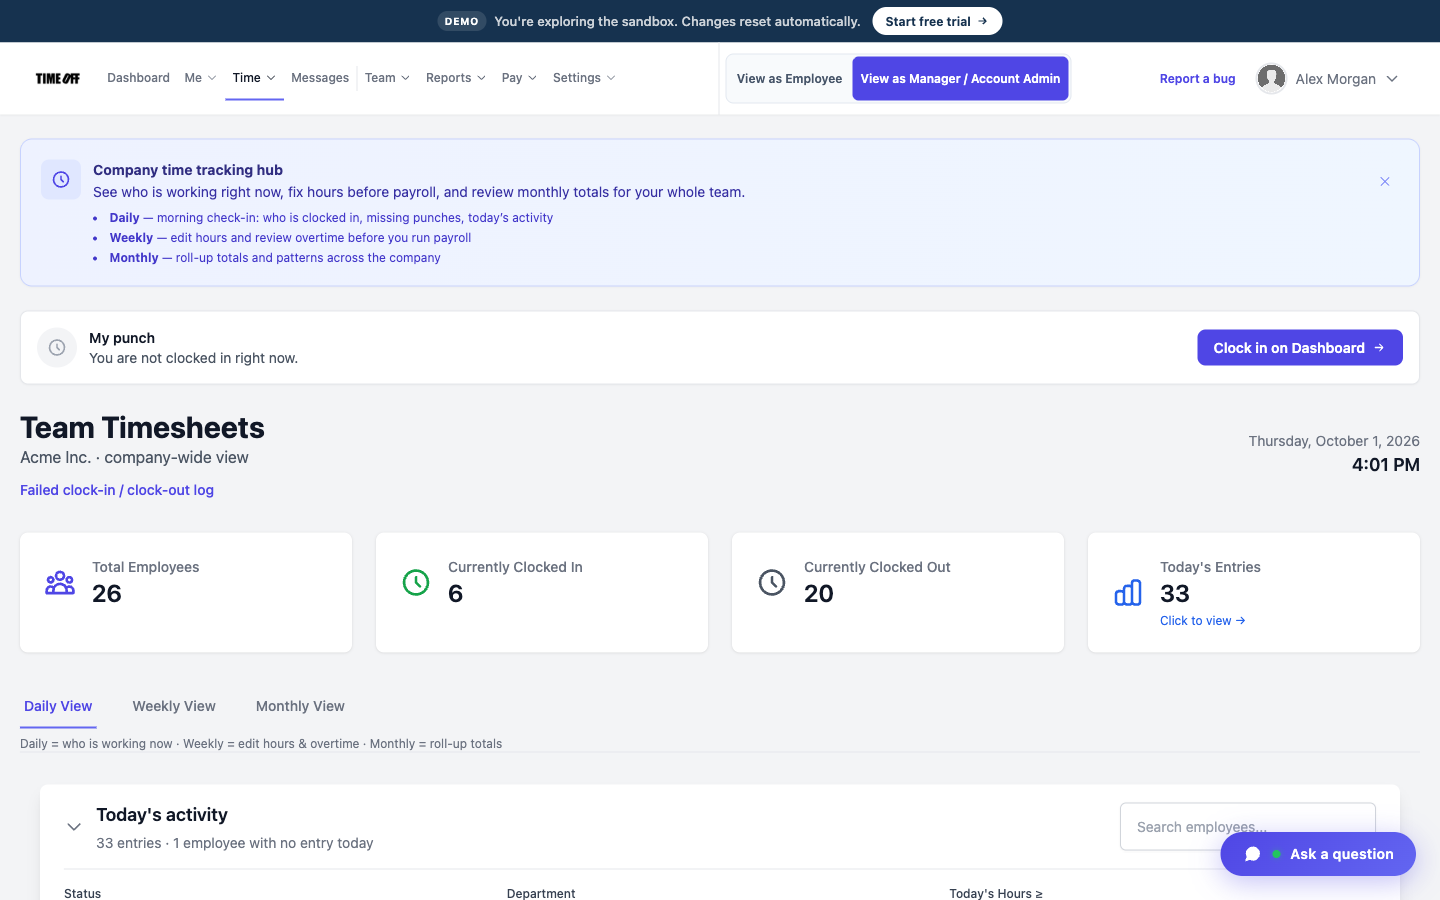This screenshot has width=1440, height=900.
Task: Open Messages from the nav bar
Action: 320,78
